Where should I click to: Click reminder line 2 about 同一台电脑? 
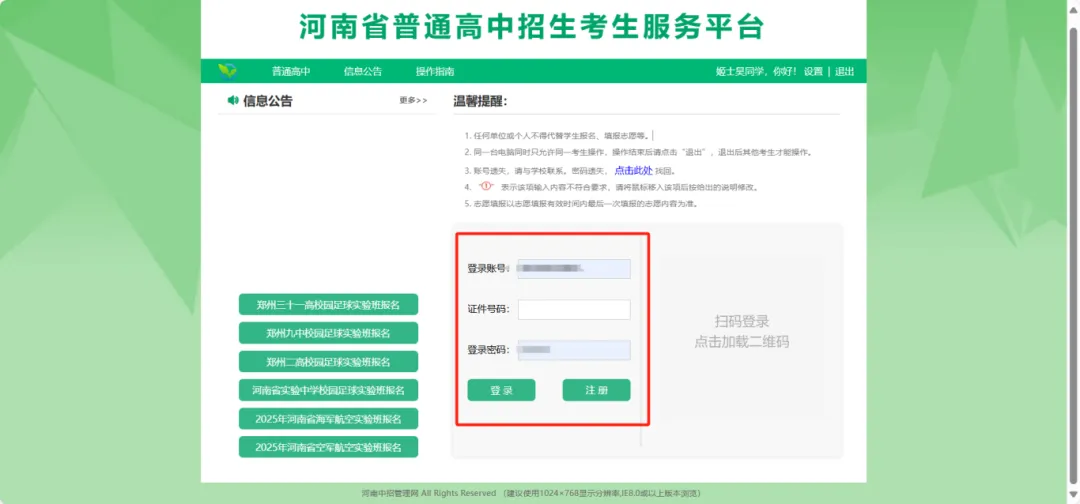point(638,153)
